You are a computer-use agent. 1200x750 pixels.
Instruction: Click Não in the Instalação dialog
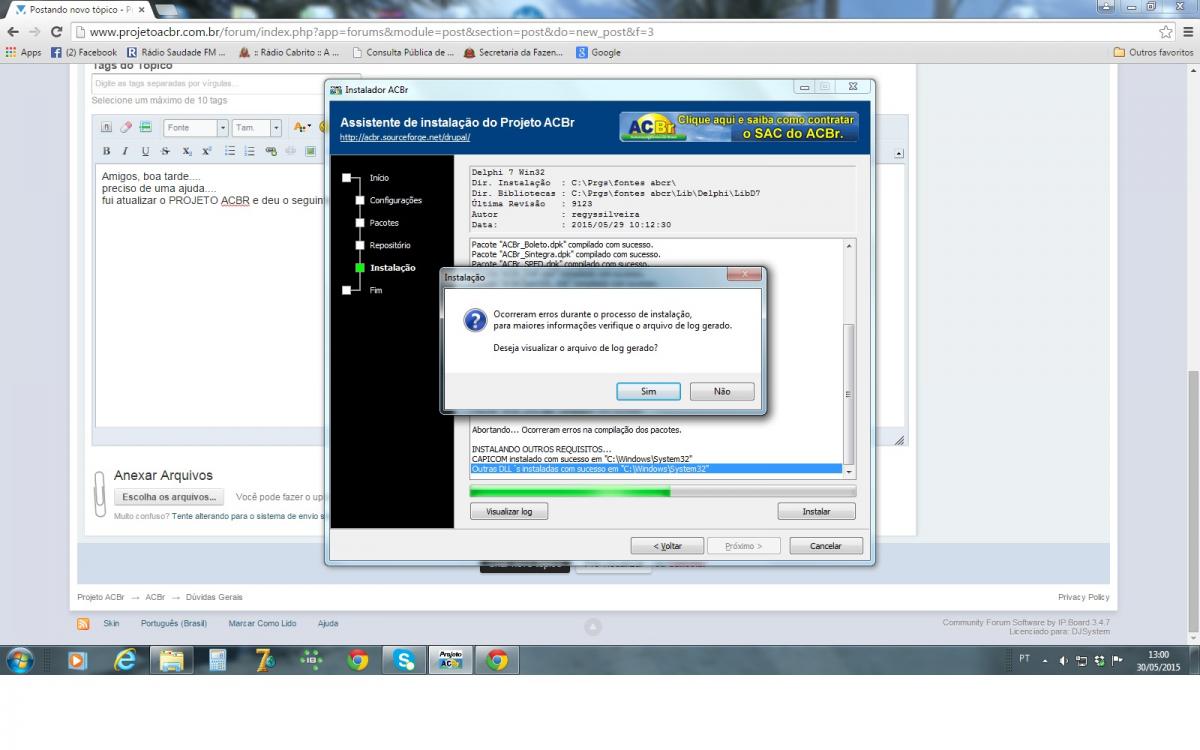[x=722, y=391]
